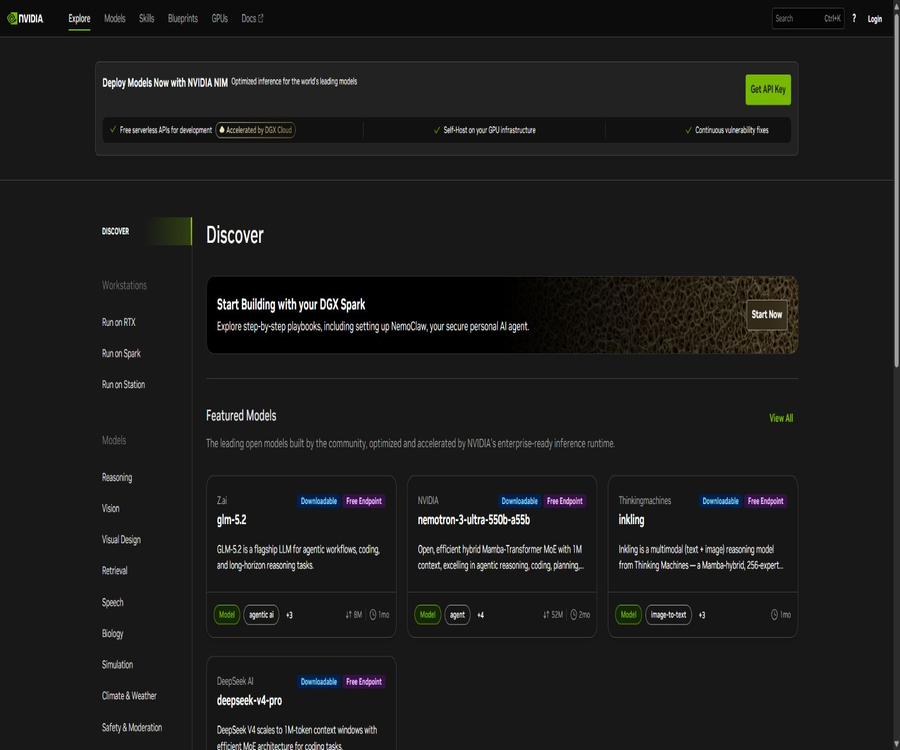This screenshot has width=900, height=750.
Task: Switch to the Explore tab
Action: 79,18
